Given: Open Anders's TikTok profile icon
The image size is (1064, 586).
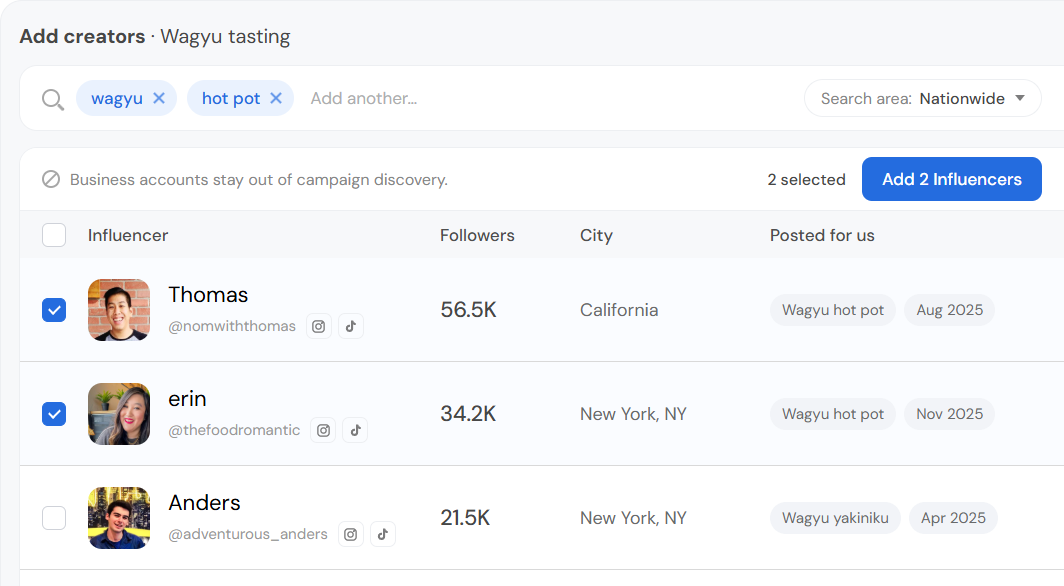Looking at the screenshot, I should click(383, 534).
